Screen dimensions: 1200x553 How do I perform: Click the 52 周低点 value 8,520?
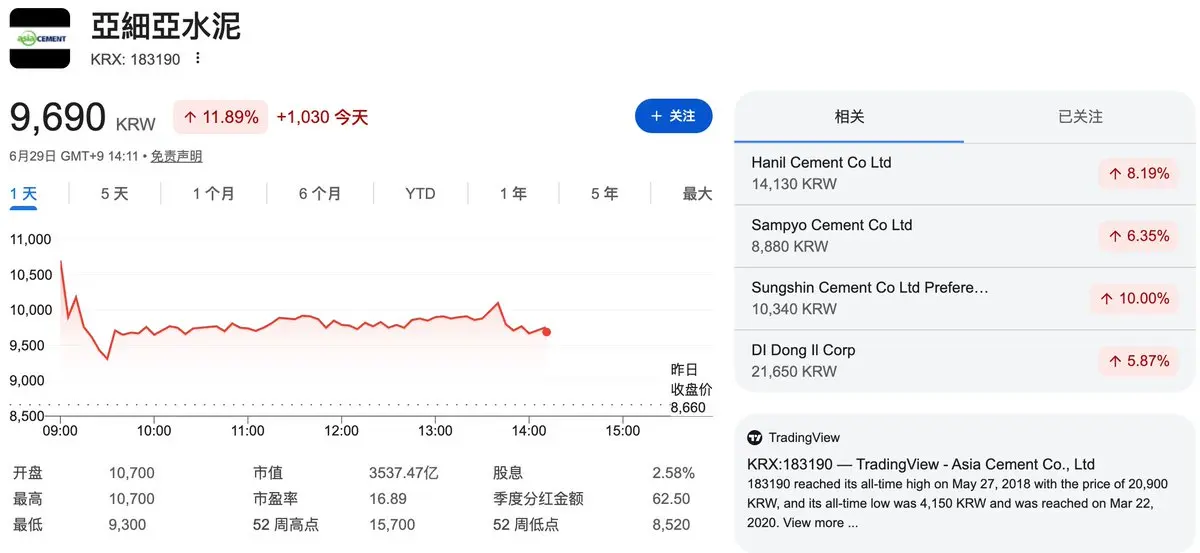tap(671, 524)
